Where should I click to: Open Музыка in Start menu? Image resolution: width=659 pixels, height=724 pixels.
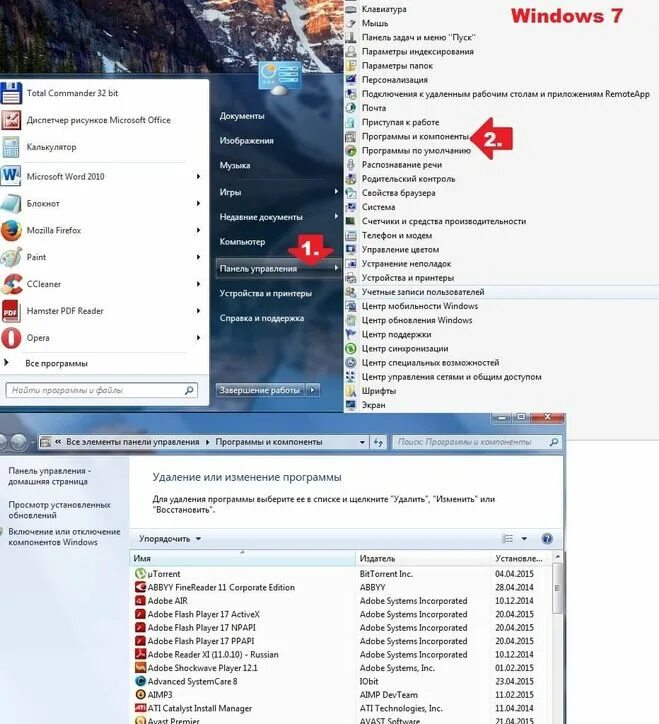235,165
